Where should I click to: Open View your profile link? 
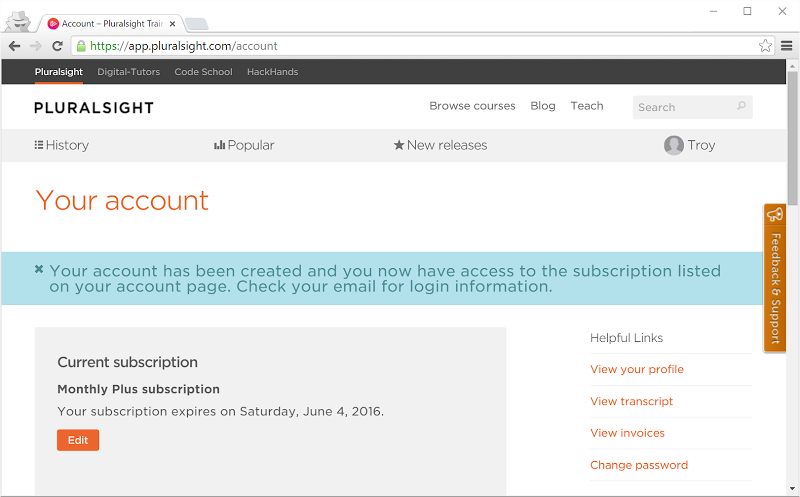coord(637,369)
